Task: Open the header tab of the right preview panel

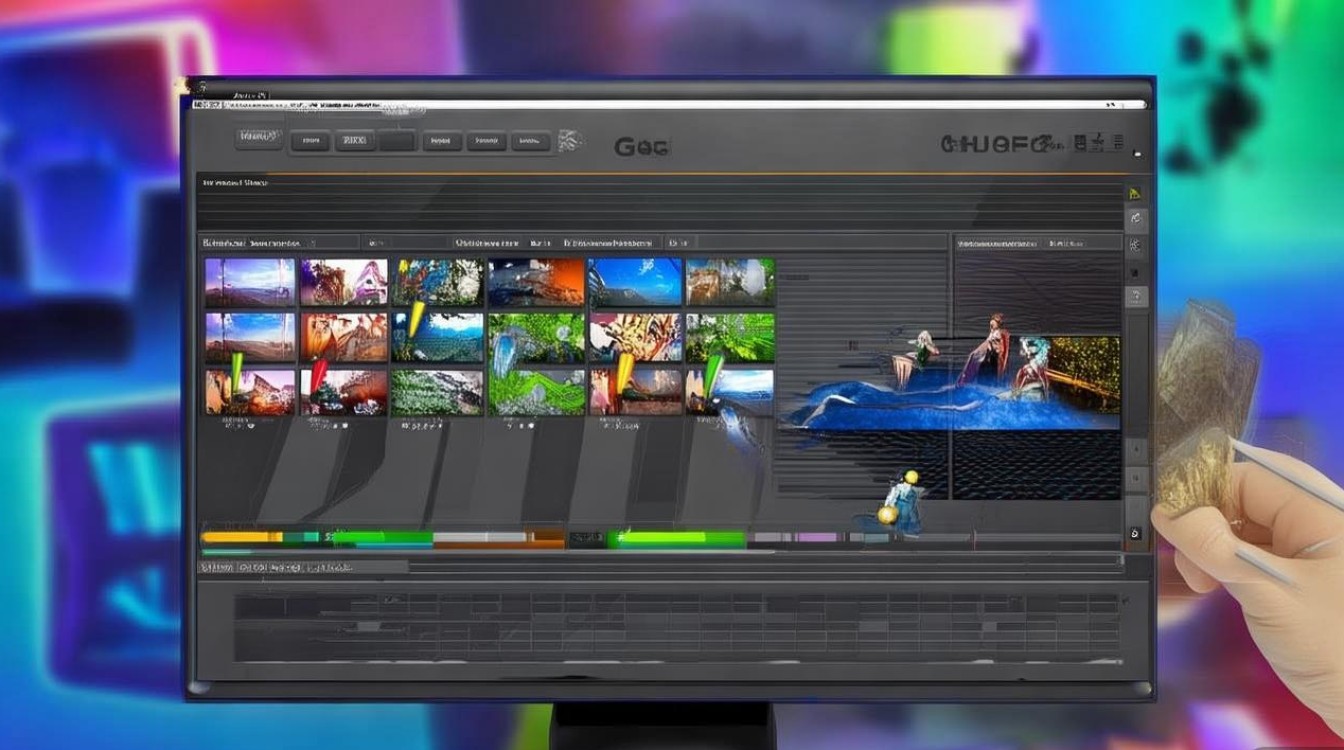Action: pos(1010,242)
